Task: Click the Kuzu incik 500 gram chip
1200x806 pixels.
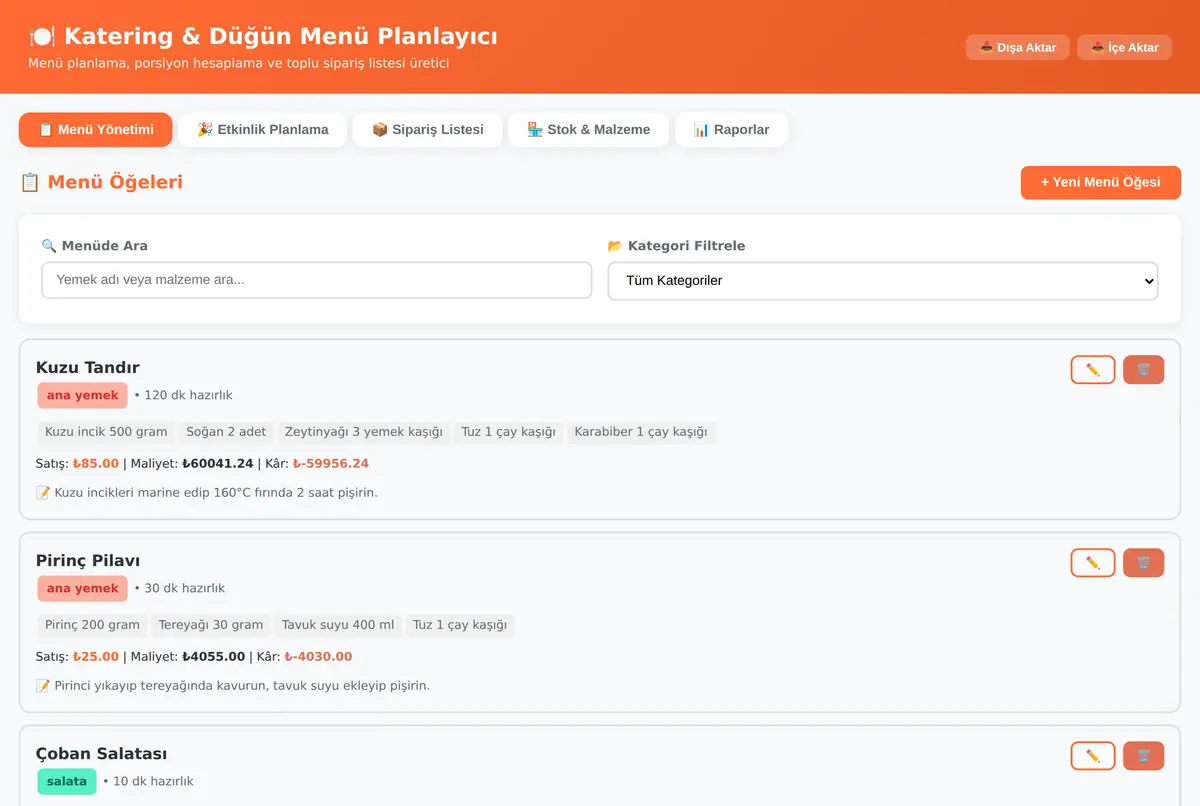Action: (106, 432)
